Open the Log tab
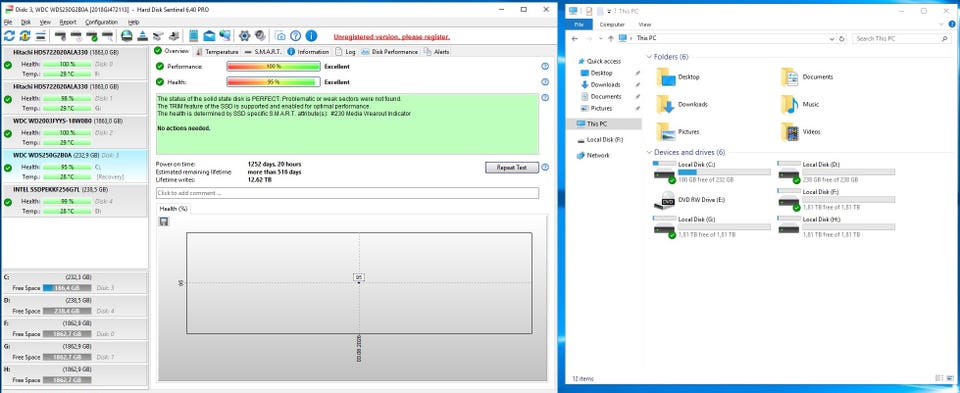 click(x=346, y=52)
